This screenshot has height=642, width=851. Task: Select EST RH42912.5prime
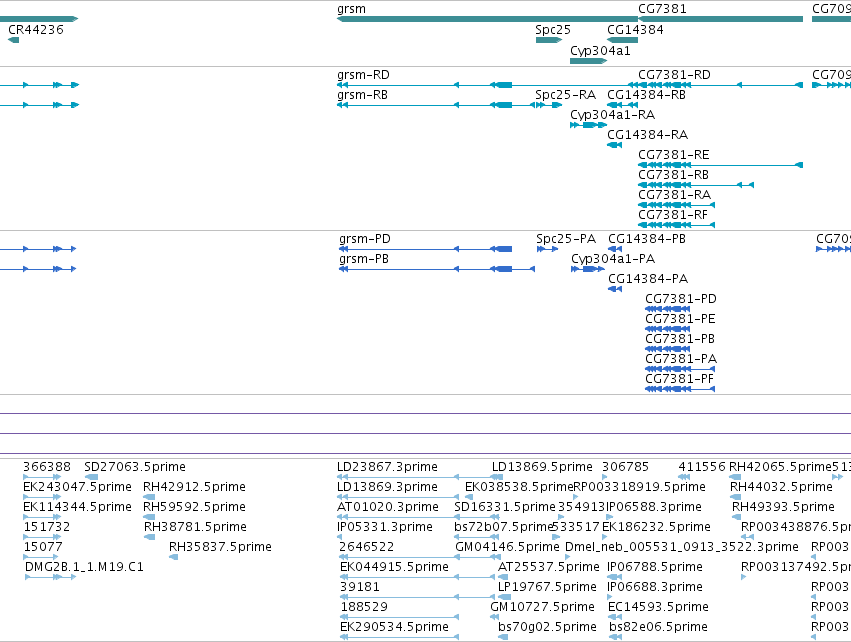[149, 497]
